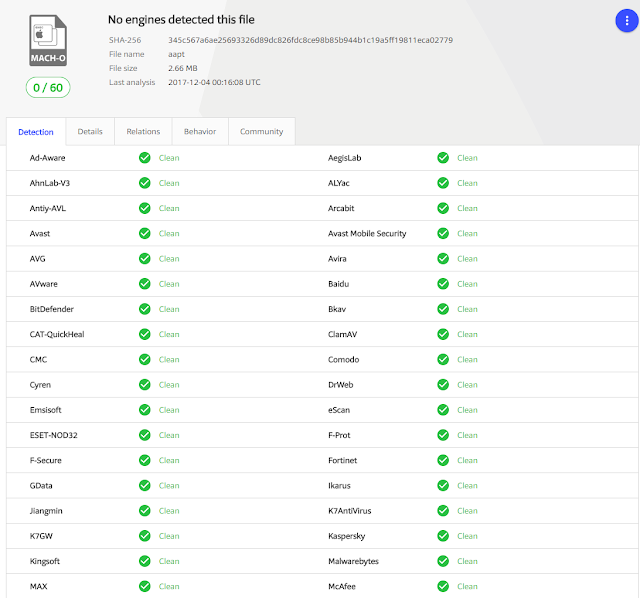Screen dimensions: 640x598
Task: Click the green check icon for MAX
Action: [x=144, y=586]
